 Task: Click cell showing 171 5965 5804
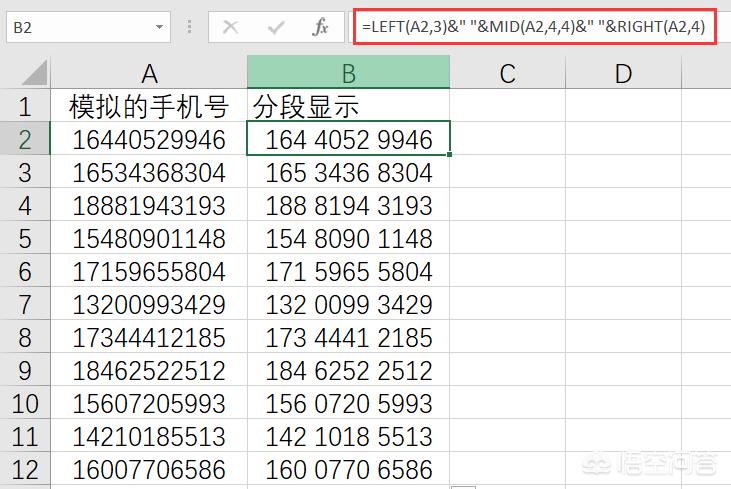pyautogui.click(x=348, y=270)
